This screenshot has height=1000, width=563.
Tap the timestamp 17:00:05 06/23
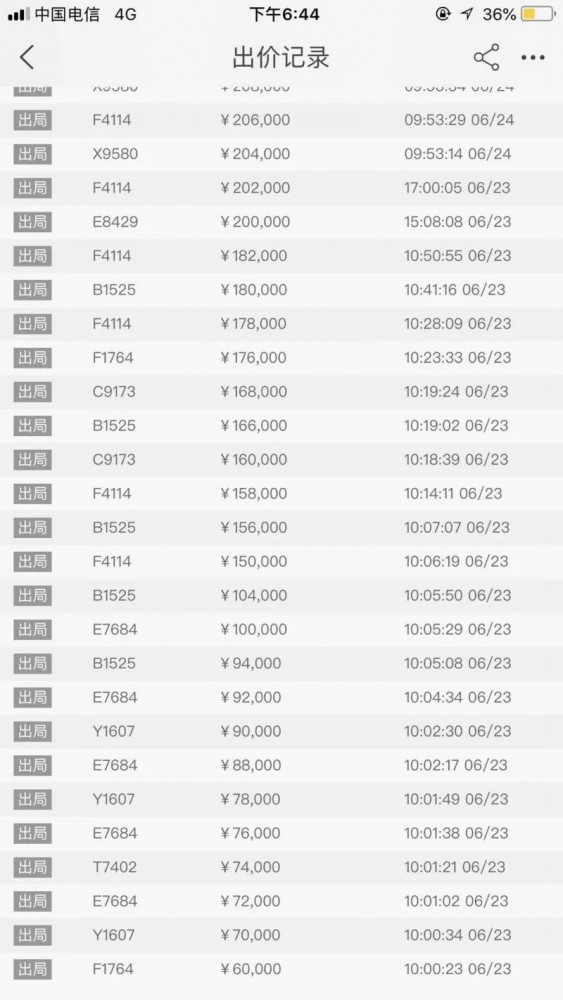pyautogui.click(x=458, y=188)
